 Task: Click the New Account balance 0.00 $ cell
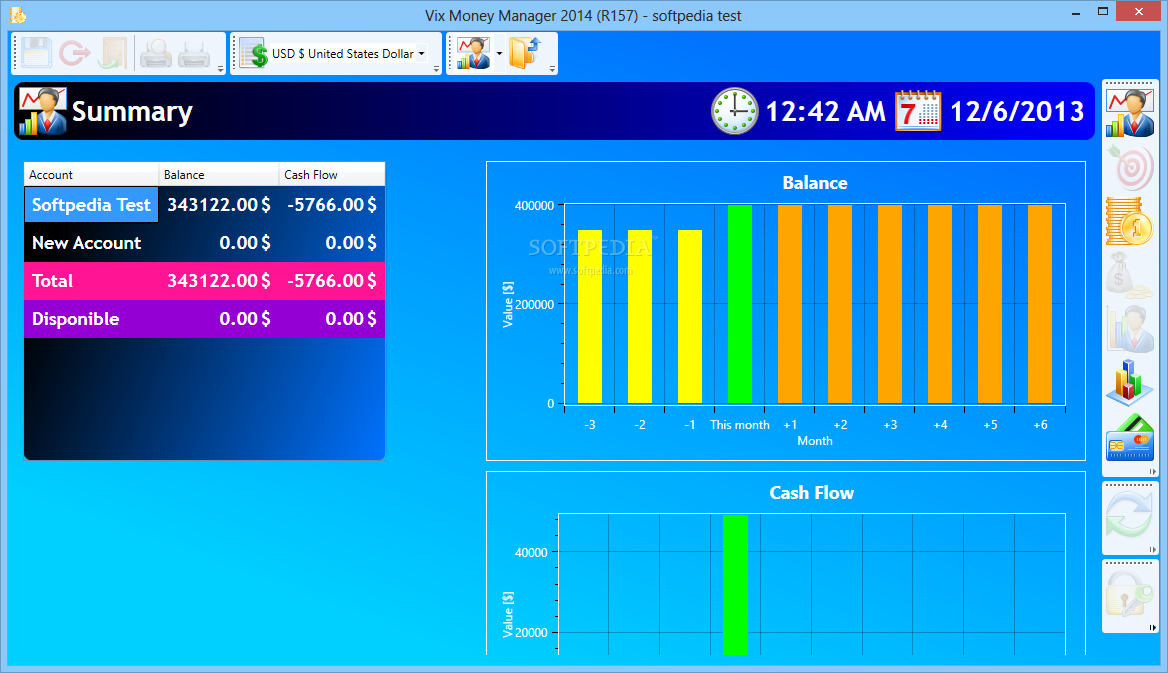tap(244, 243)
